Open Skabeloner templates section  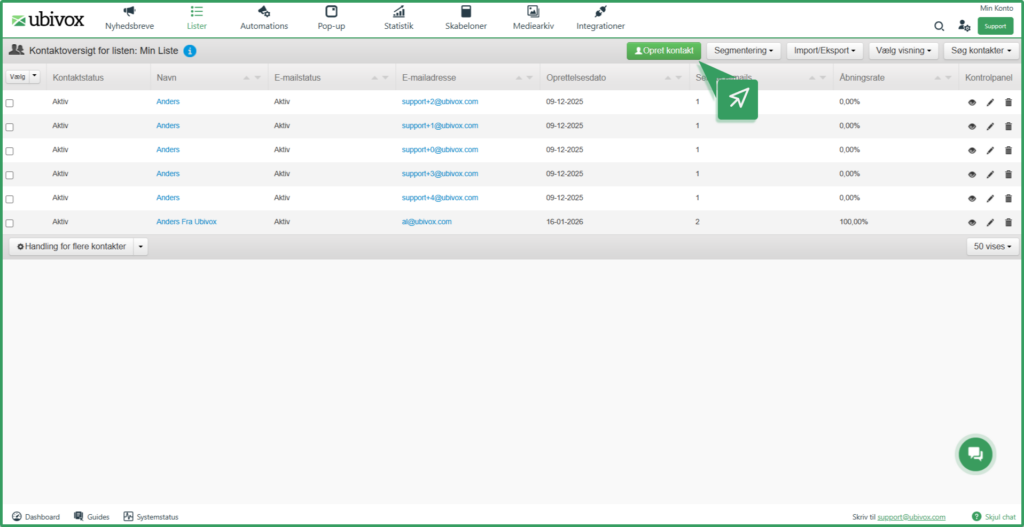click(x=466, y=18)
